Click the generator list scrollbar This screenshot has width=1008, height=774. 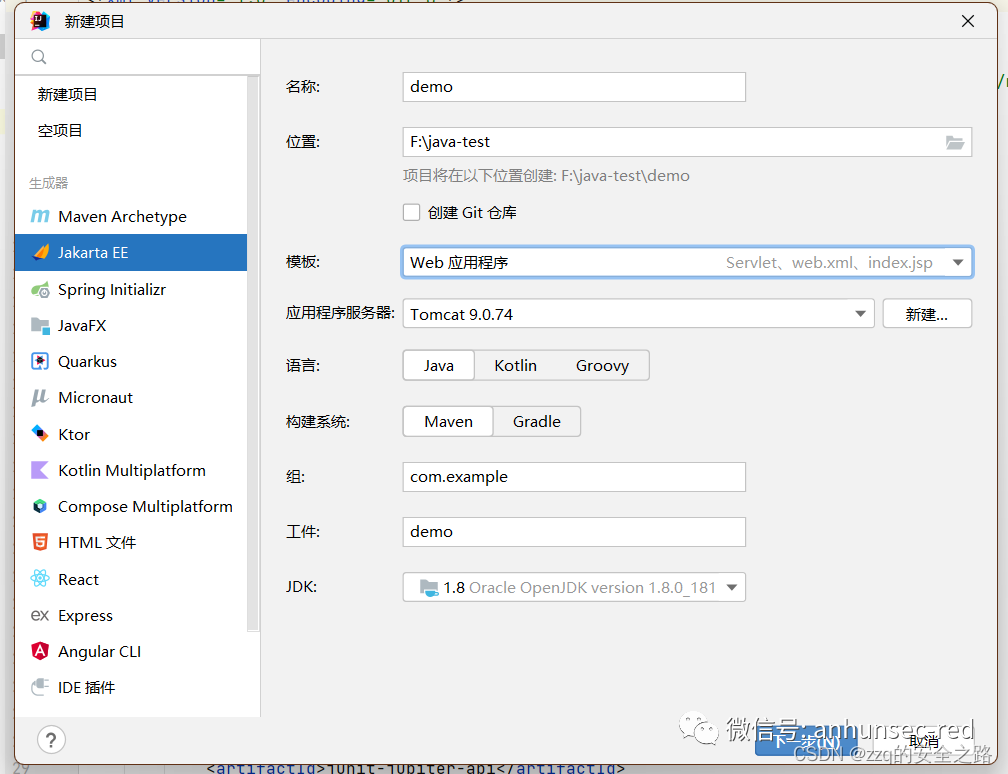[x=253, y=354]
